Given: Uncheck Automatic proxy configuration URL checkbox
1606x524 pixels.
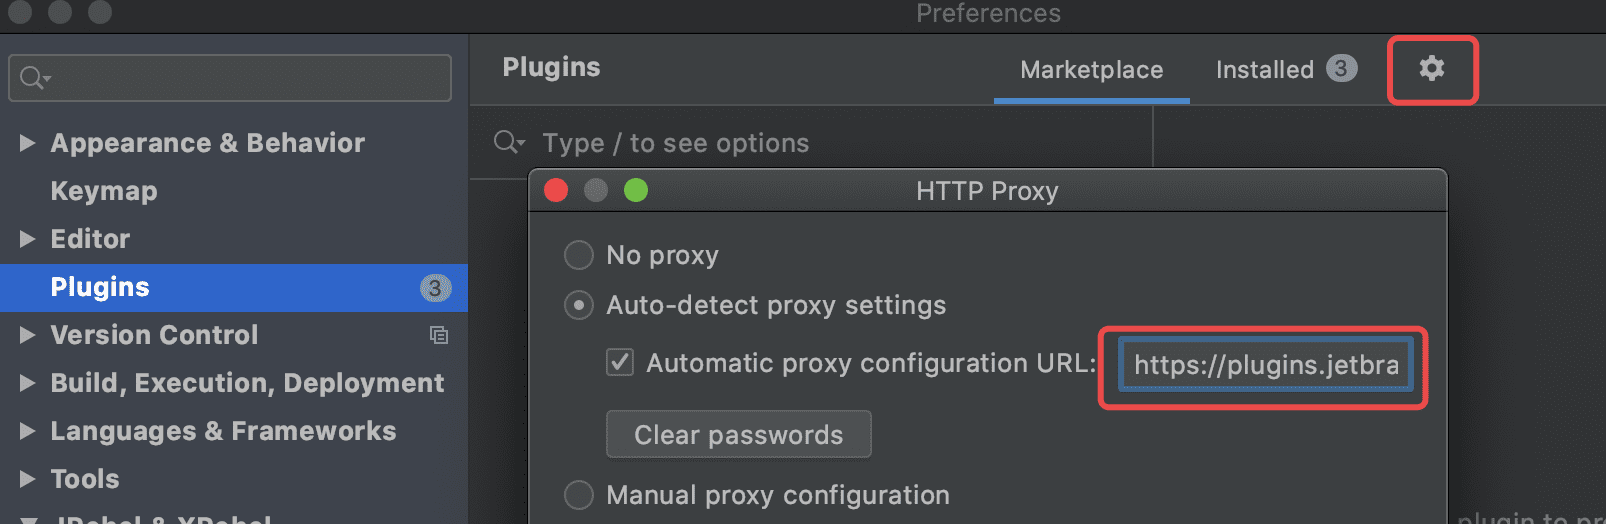Looking at the screenshot, I should click(x=620, y=362).
